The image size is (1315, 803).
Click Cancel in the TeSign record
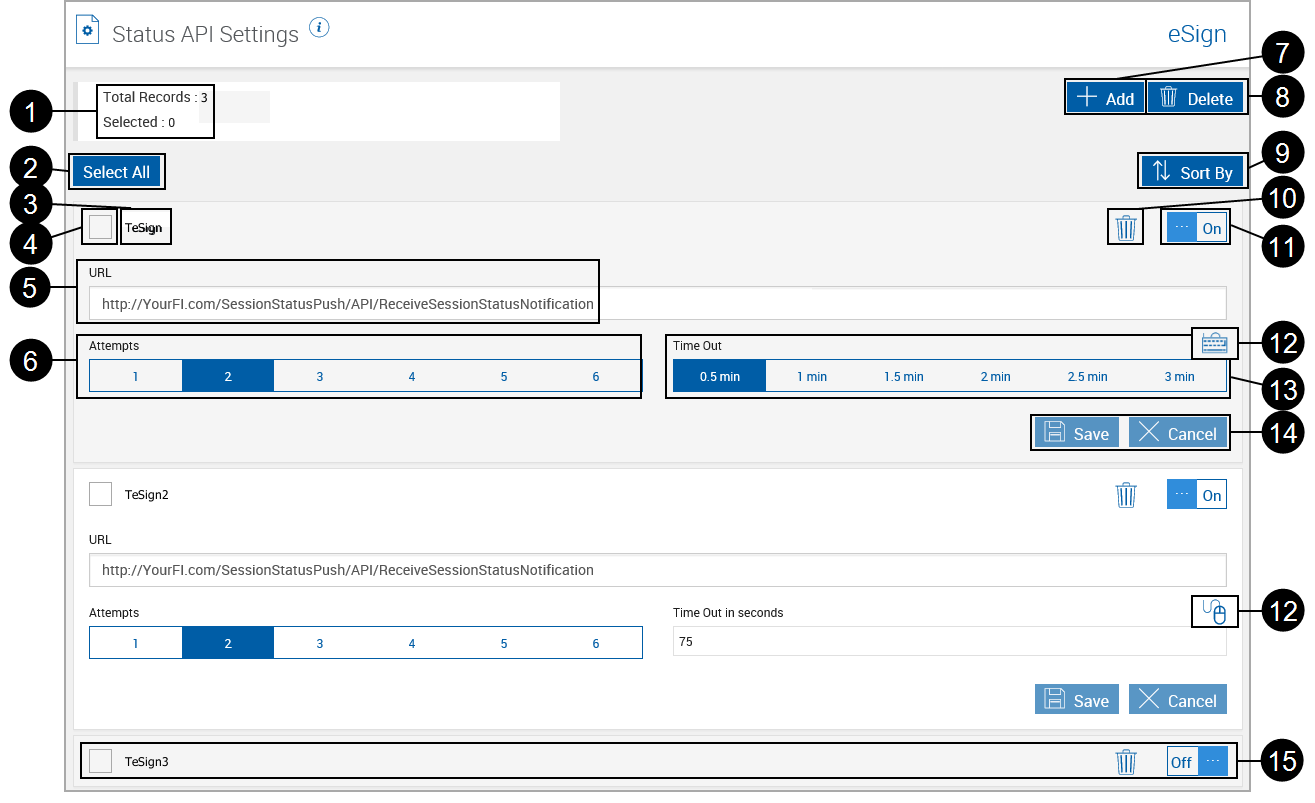click(1178, 432)
